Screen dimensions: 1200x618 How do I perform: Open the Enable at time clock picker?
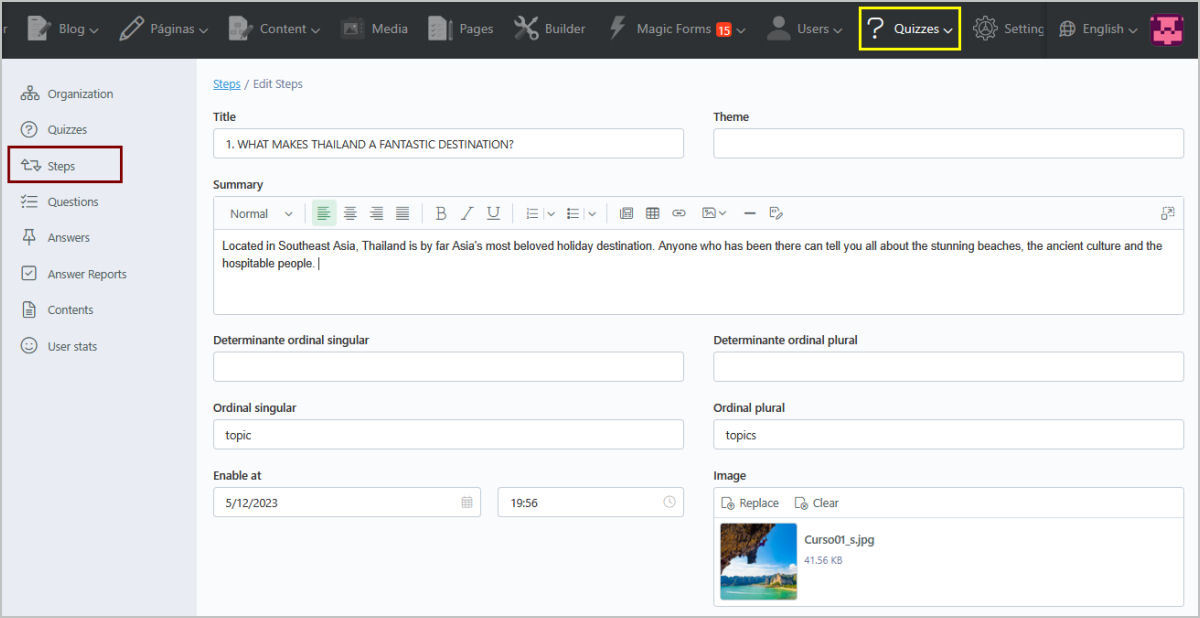pos(669,502)
